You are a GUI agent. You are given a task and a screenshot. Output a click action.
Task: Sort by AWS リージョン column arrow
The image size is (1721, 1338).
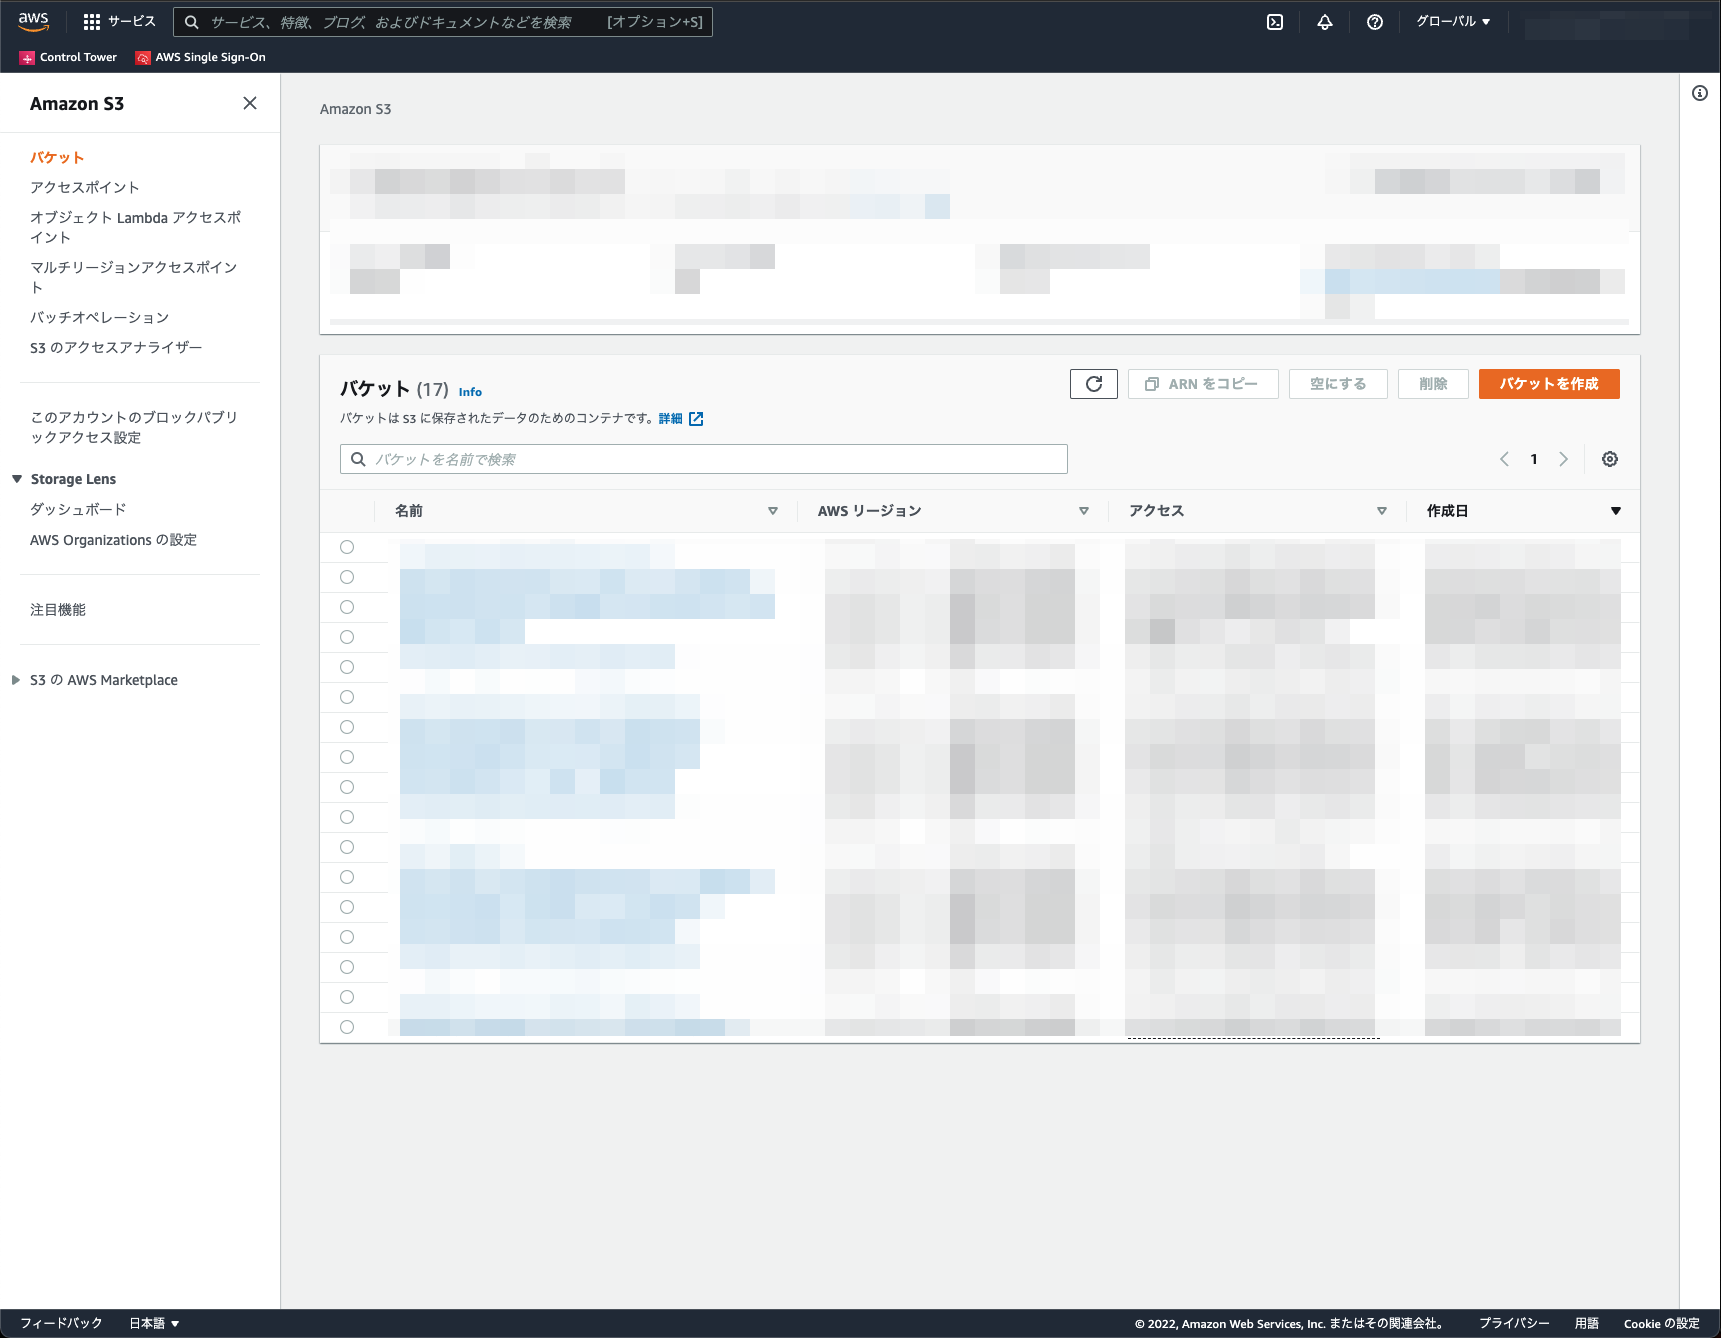click(1084, 511)
